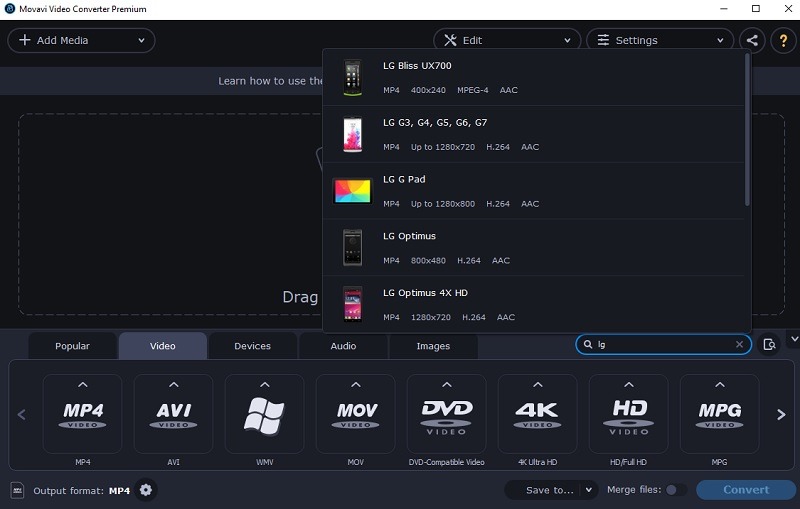
Task: Click the LG Optimus phone thumbnail
Action: [353, 248]
